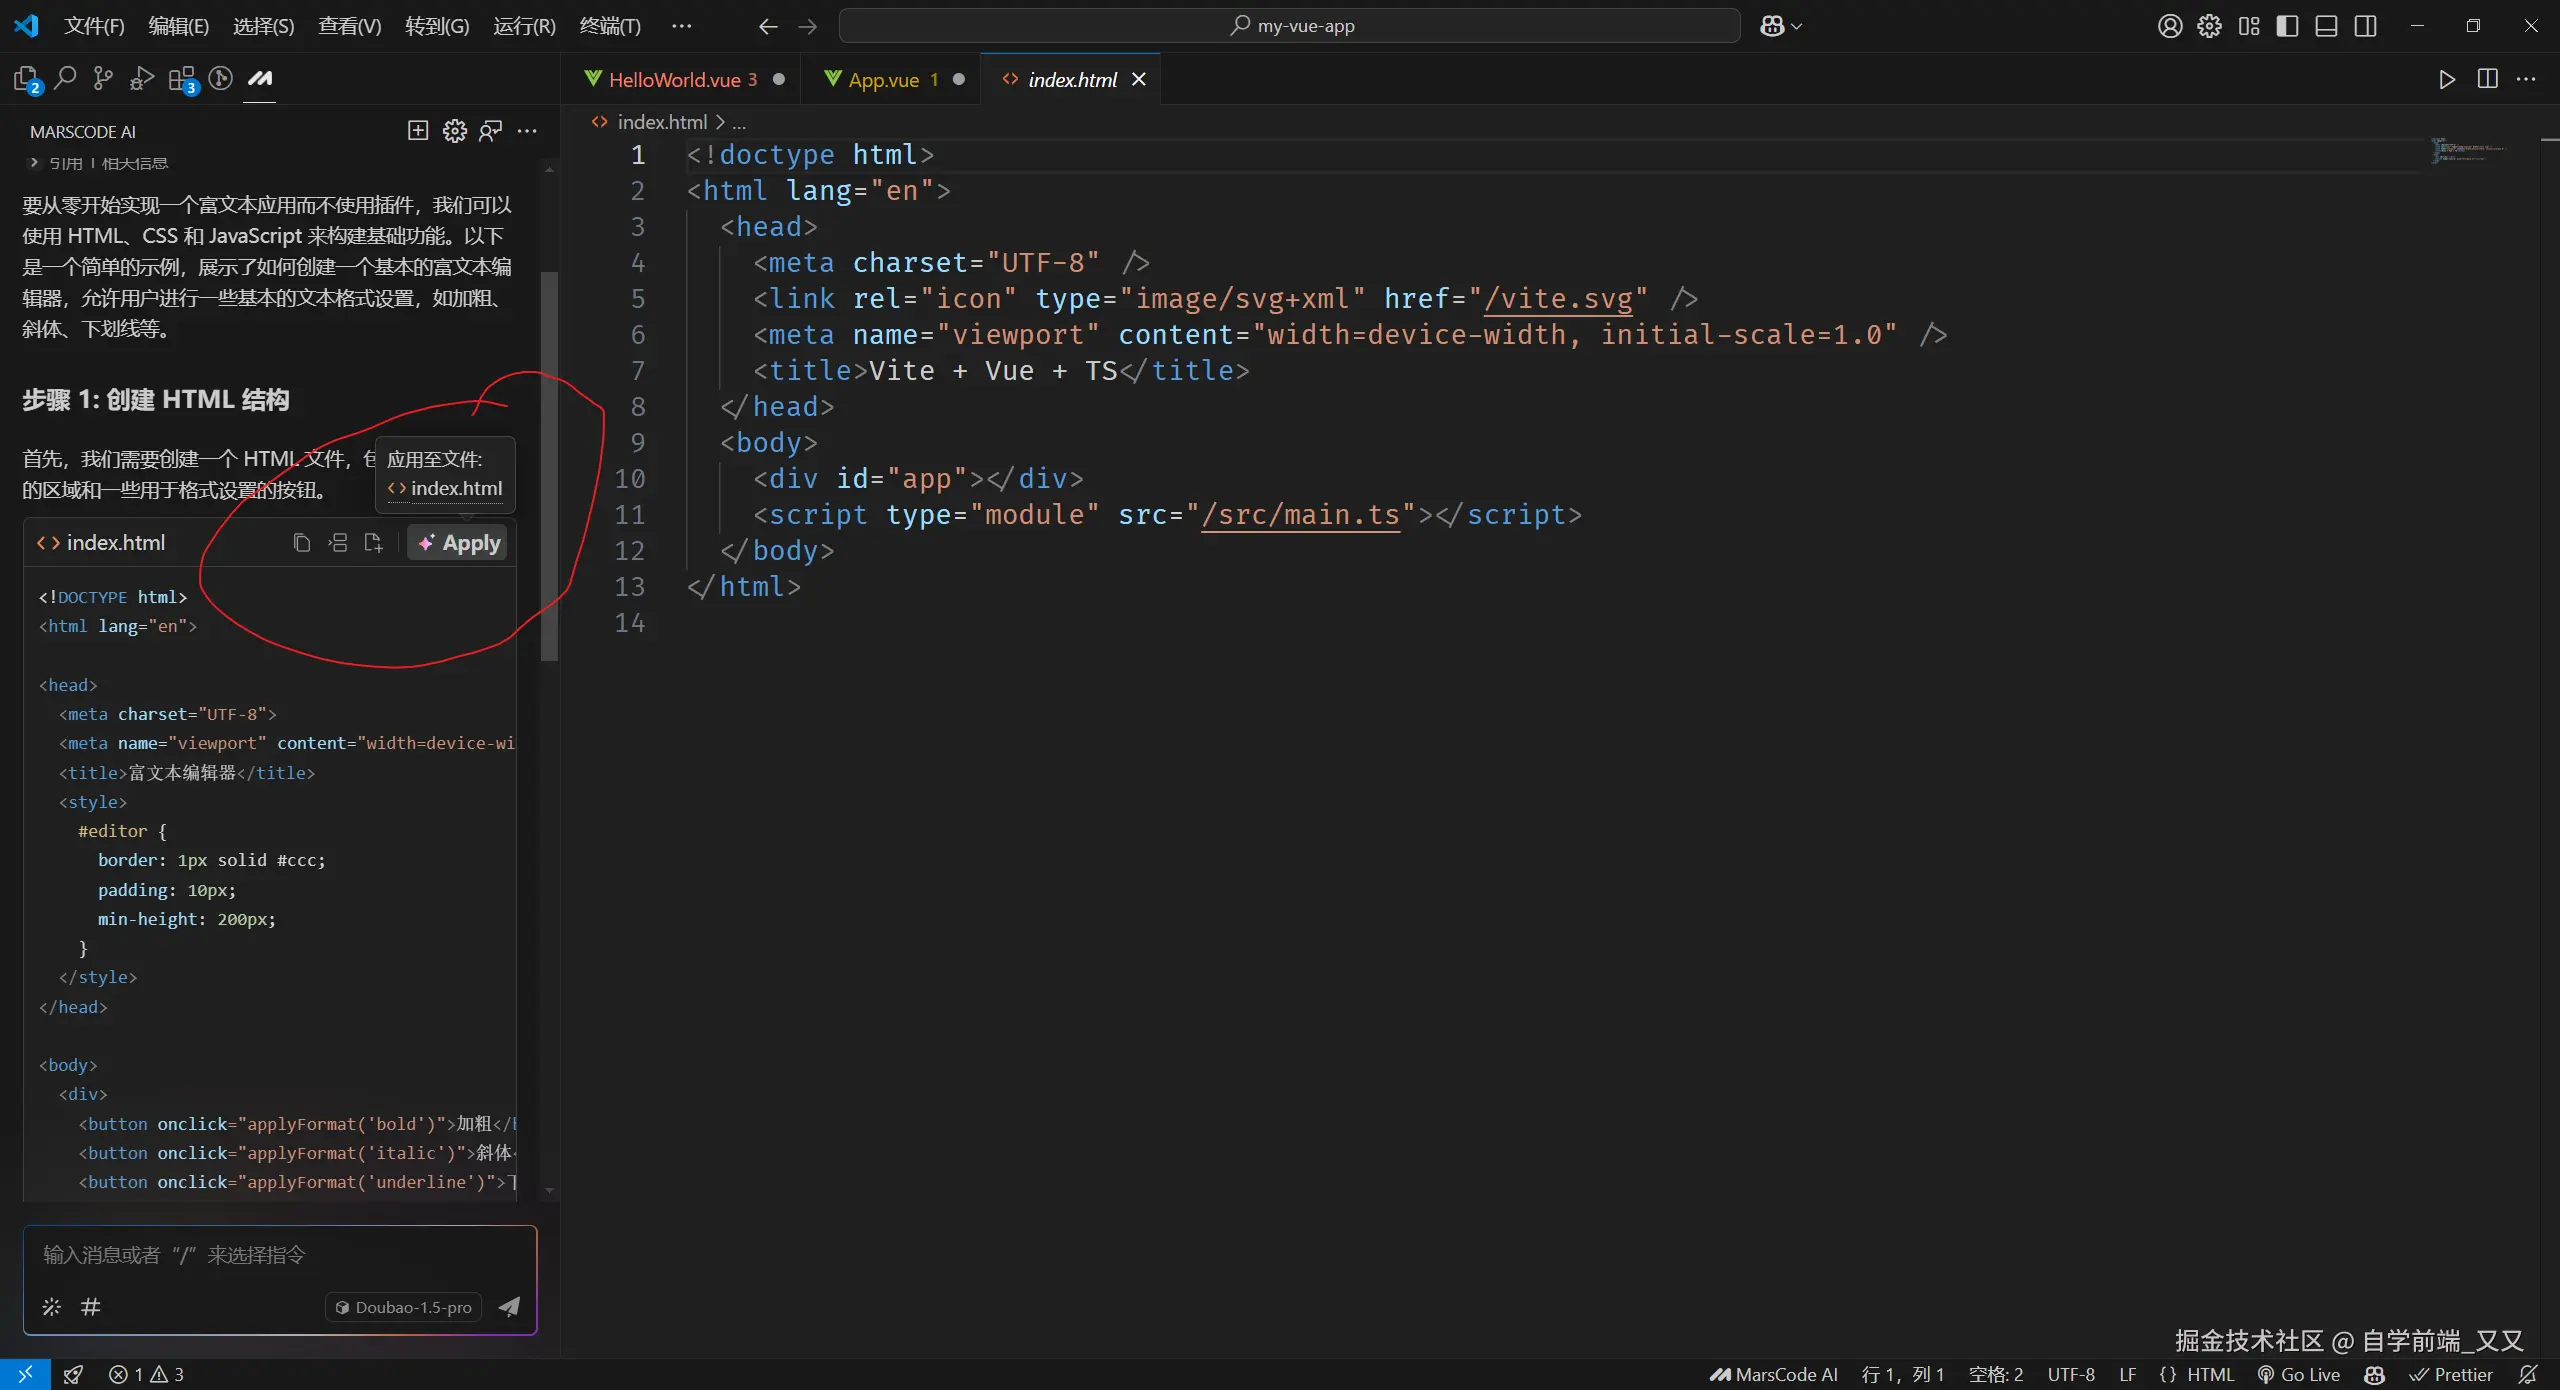Screen dimensions: 2560x1390
Task: Click Go Live in the status bar
Action: [x=2299, y=1374]
